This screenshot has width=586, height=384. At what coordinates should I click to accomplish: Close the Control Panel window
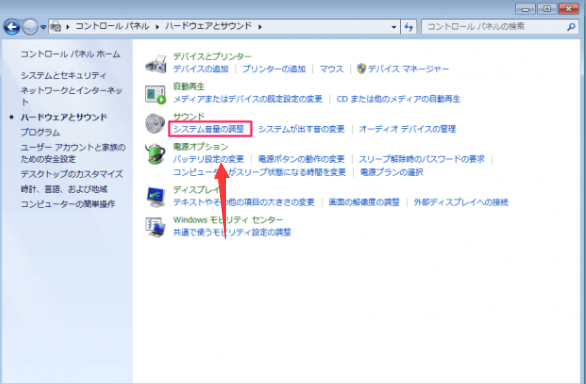click(x=569, y=9)
